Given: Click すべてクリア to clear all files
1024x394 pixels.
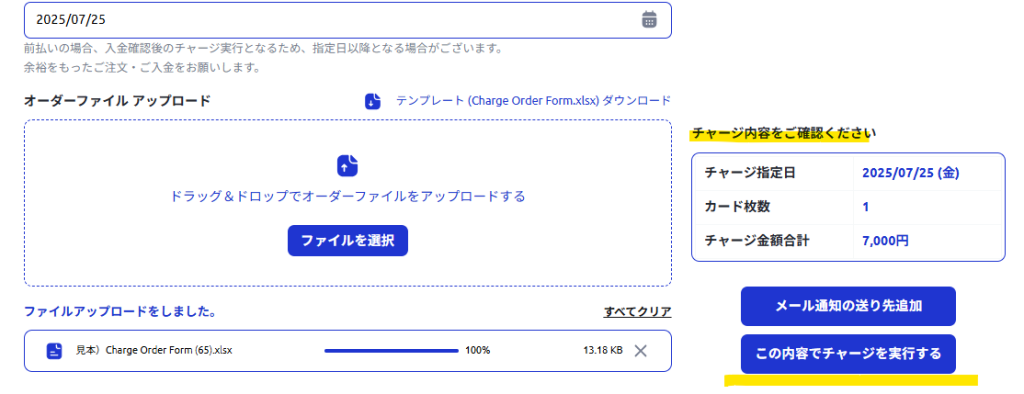Looking at the screenshot, I should [x=637, y=312].
